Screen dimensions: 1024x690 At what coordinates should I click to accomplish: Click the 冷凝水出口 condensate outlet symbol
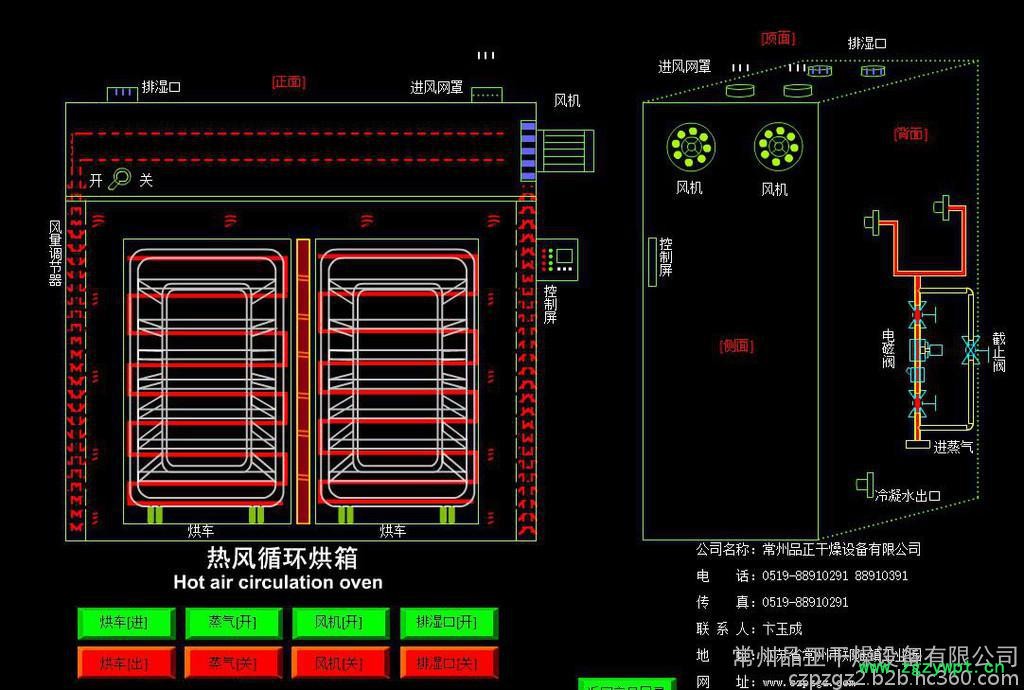(864, 486)
